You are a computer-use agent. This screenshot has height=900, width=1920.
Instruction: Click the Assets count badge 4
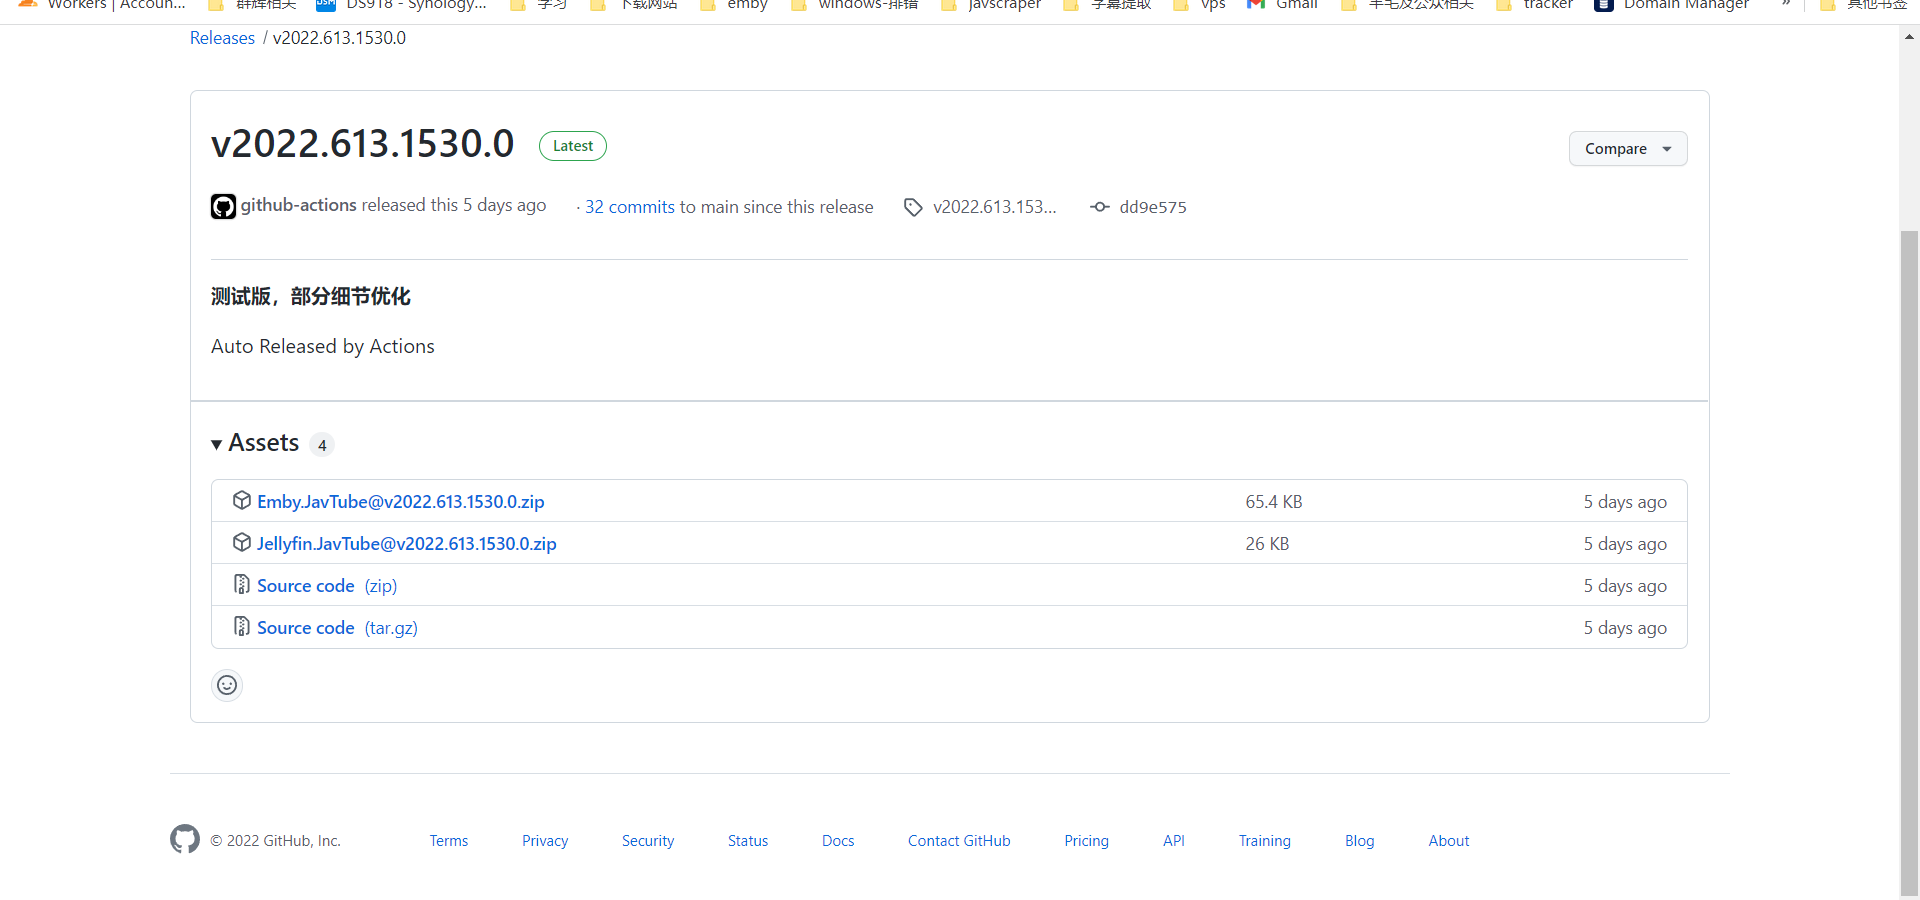tap(322, 445)
